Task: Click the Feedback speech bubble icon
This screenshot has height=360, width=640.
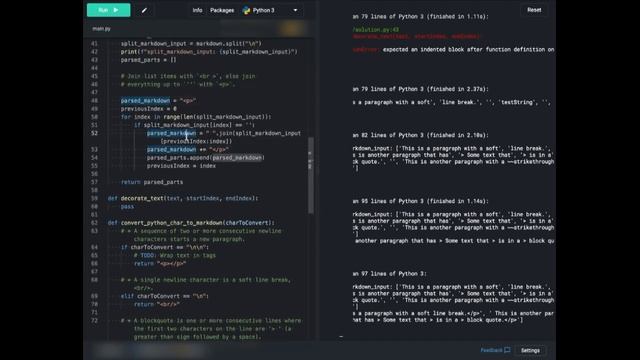Action: point(507,350)
